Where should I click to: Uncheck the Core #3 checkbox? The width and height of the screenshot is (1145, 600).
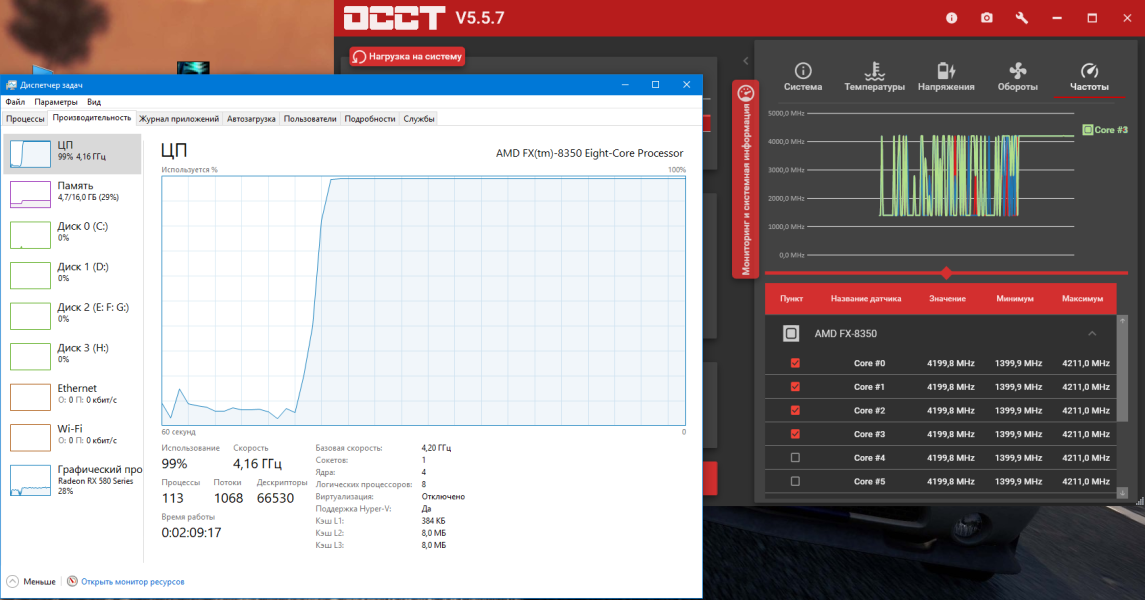(795, 434)
